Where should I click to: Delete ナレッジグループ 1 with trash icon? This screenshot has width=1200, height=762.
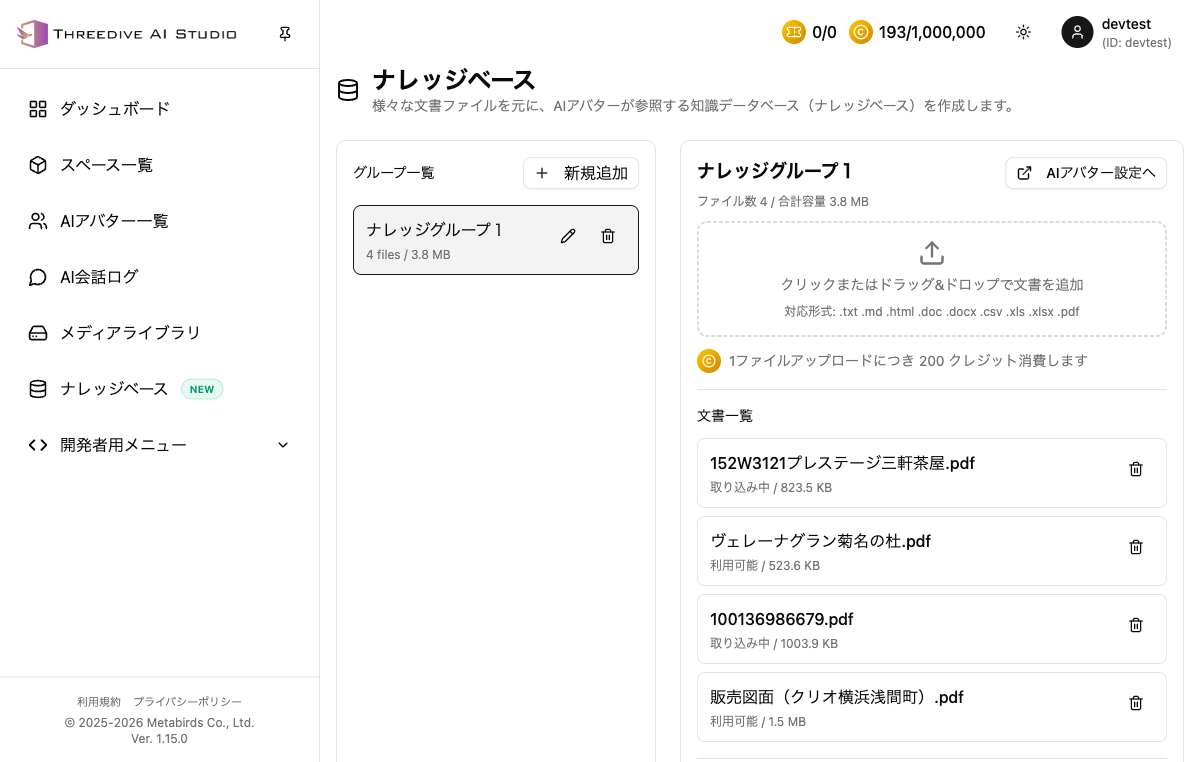[x=608, y=236]
